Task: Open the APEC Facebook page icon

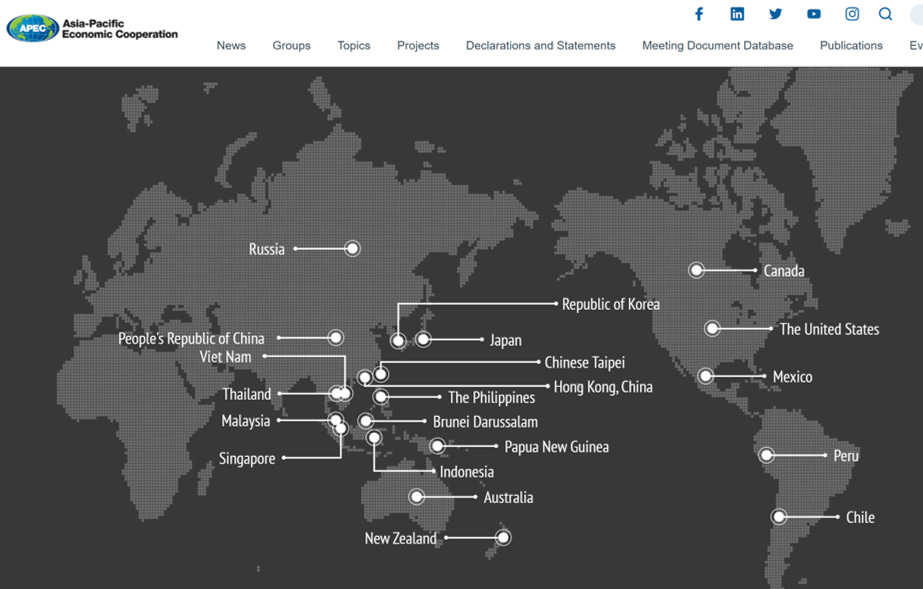Action: click(699, 14)
